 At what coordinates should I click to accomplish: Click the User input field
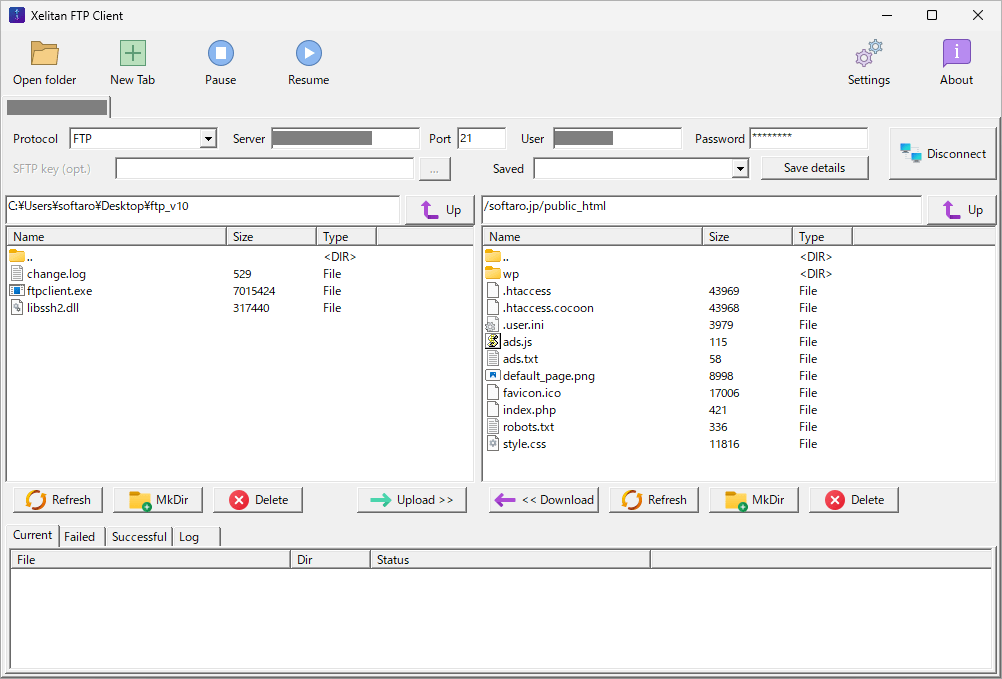[x=617, y=139]
